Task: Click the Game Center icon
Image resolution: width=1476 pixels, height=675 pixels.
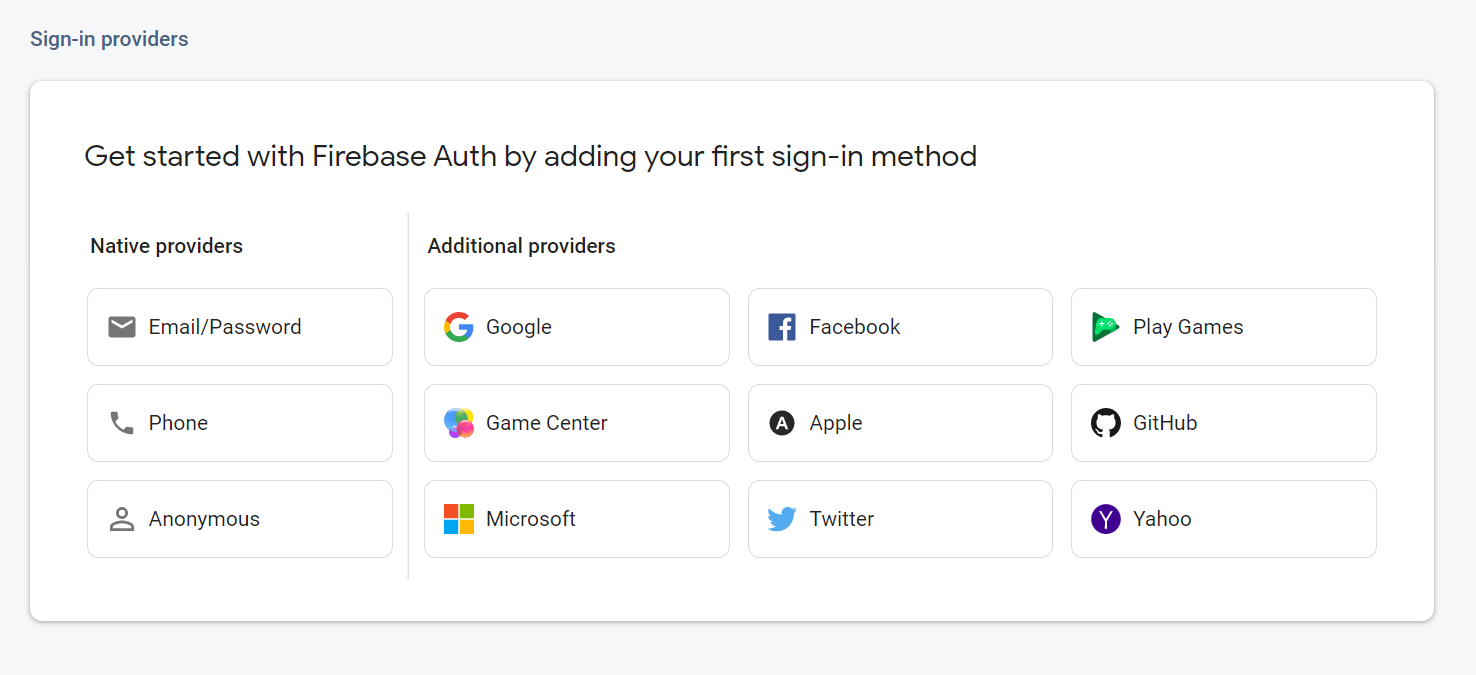Action: pos(458,422)
